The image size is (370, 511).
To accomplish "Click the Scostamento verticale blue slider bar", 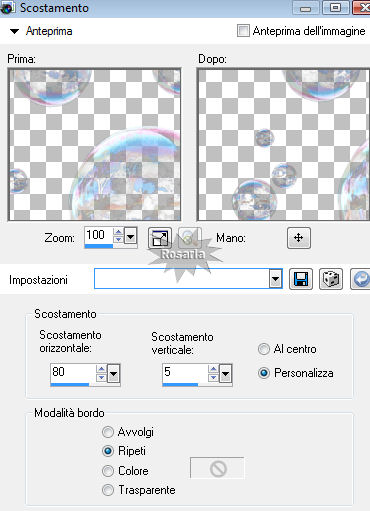I will pyautogui.click(x=180, y=384).
